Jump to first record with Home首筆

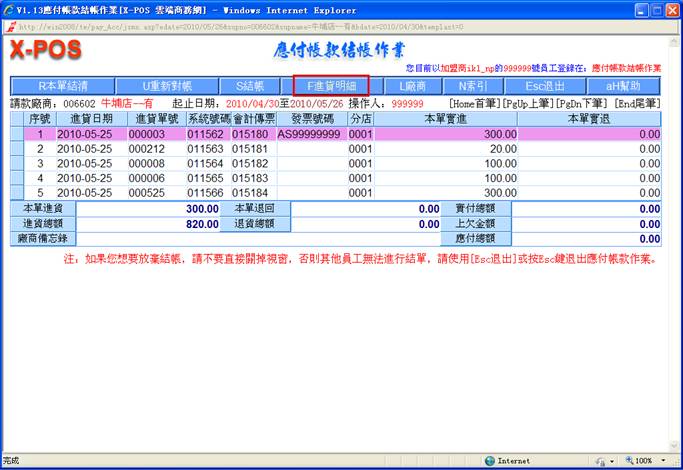click(x=476, y=103)
